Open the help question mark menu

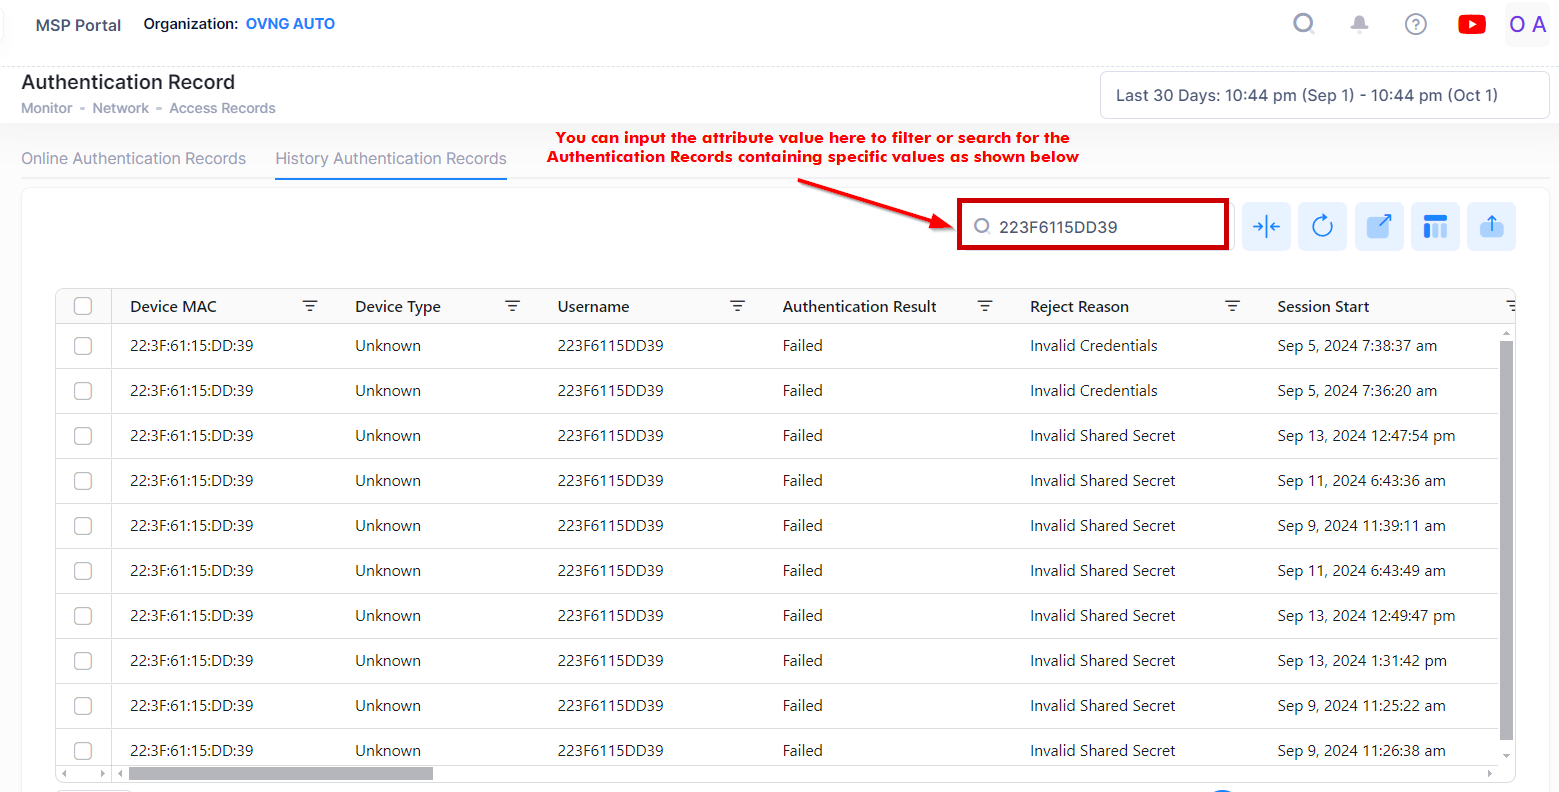[x=1415, y=23]
